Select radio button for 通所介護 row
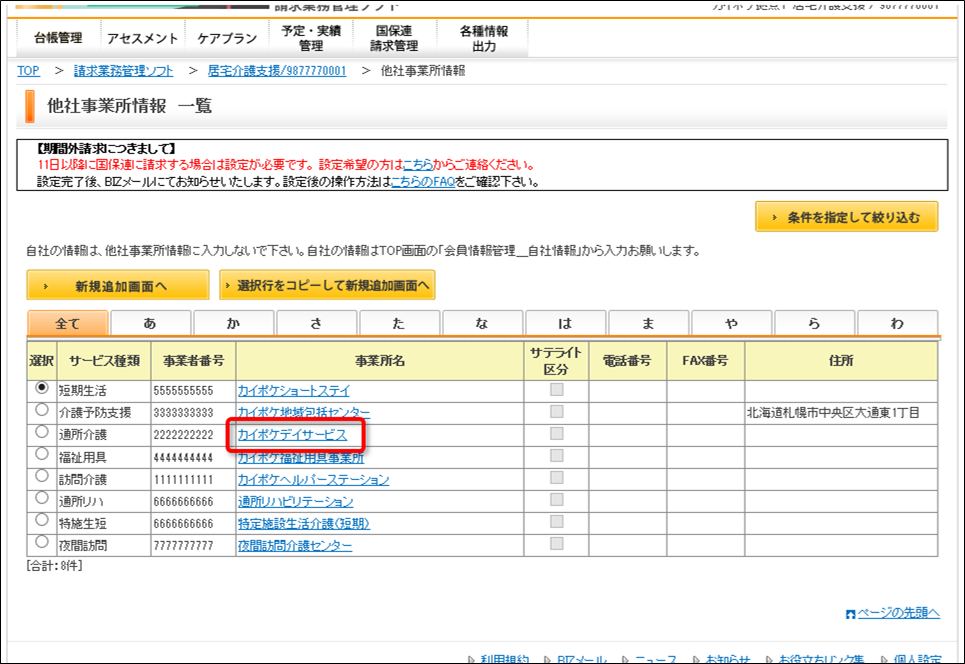Viewport: 965px width, 664px height. pyautogui.click(x=41, y=432)
